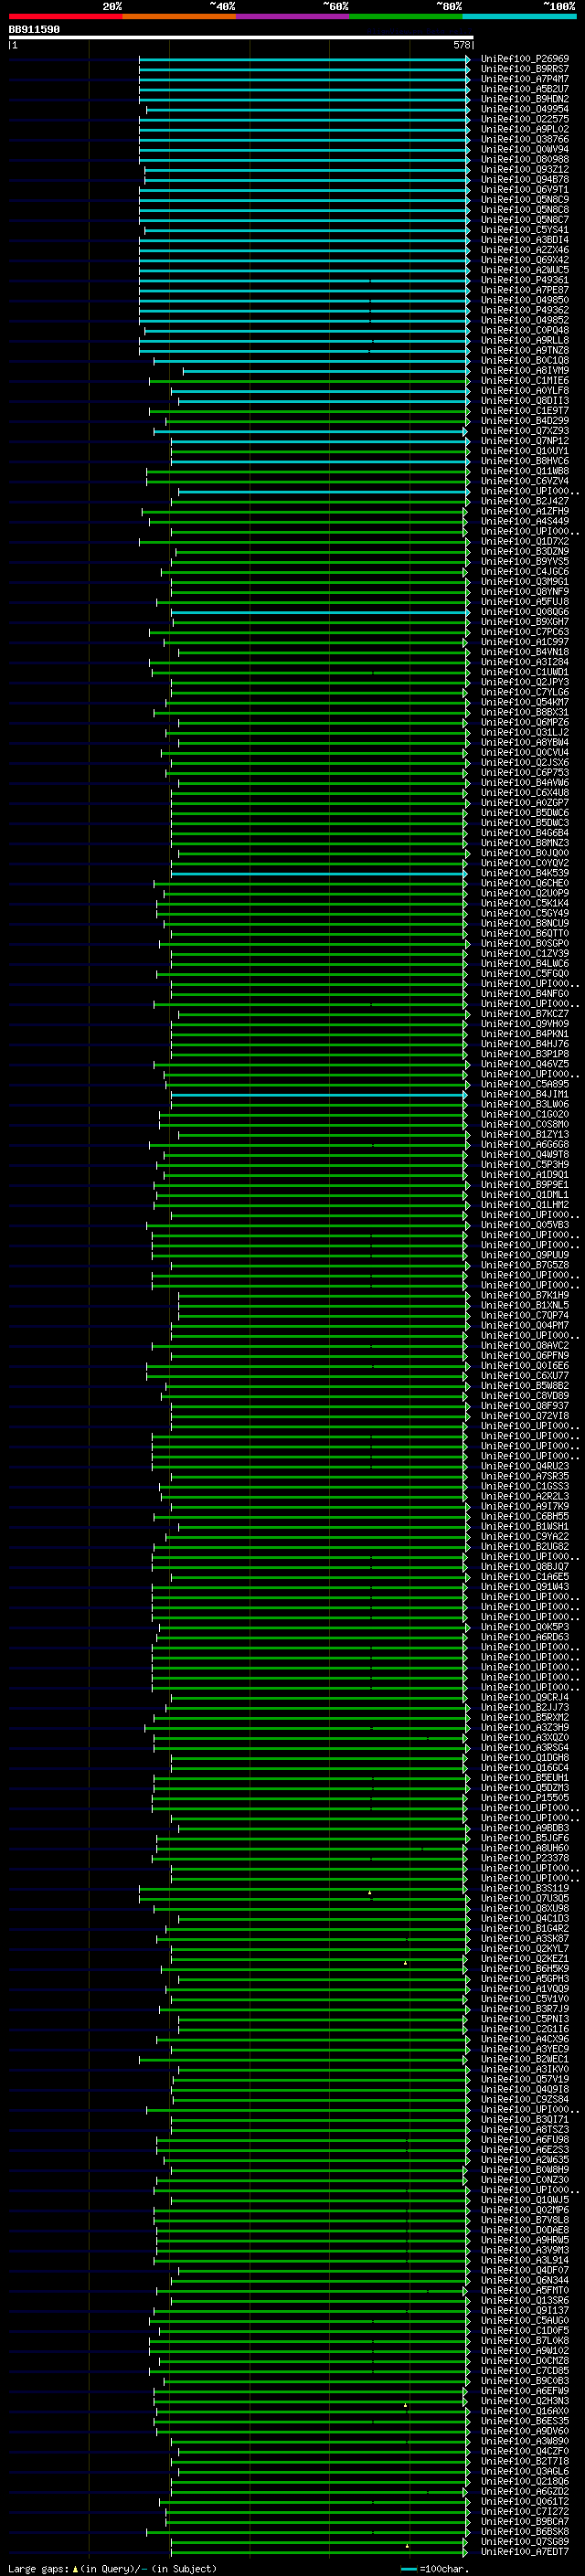
Task: Select the UniRef100_A2WUC5 label
Action: [525, 270]
